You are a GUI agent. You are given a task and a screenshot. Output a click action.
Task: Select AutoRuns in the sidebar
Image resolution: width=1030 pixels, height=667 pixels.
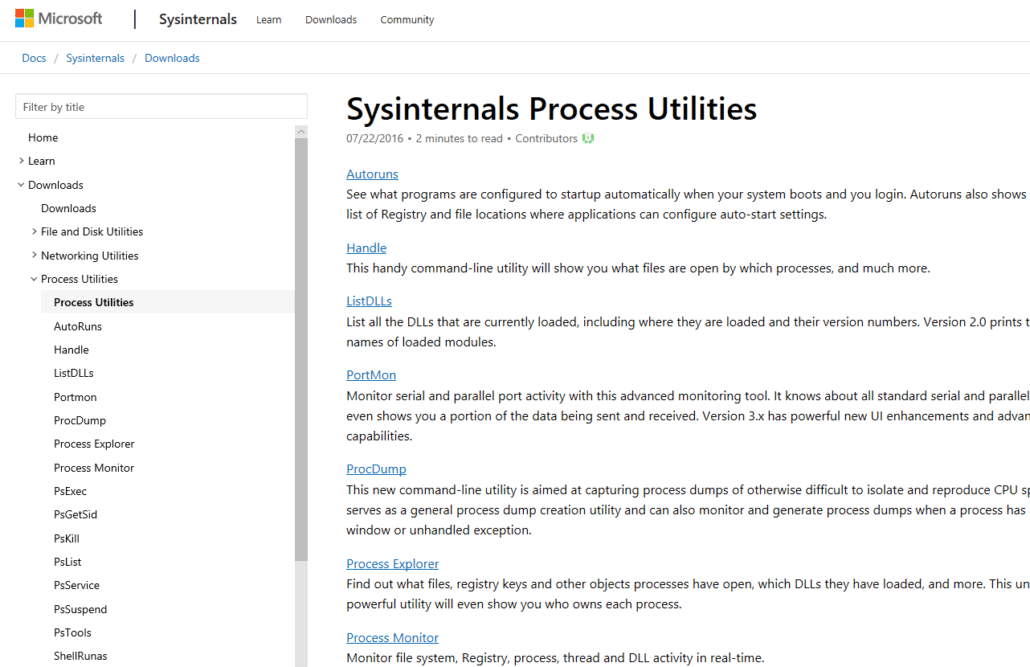pos(78,326)
